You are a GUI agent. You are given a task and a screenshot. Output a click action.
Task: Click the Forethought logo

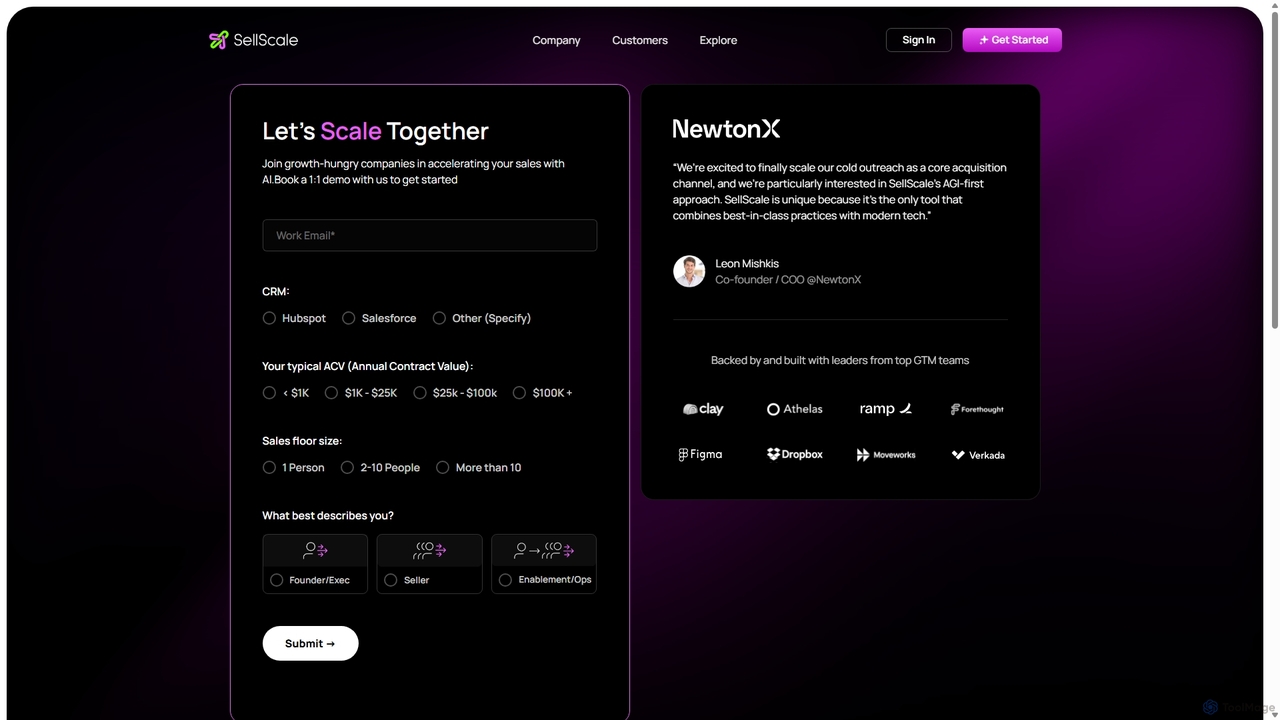pyautogui.click(x=977, y=409)
